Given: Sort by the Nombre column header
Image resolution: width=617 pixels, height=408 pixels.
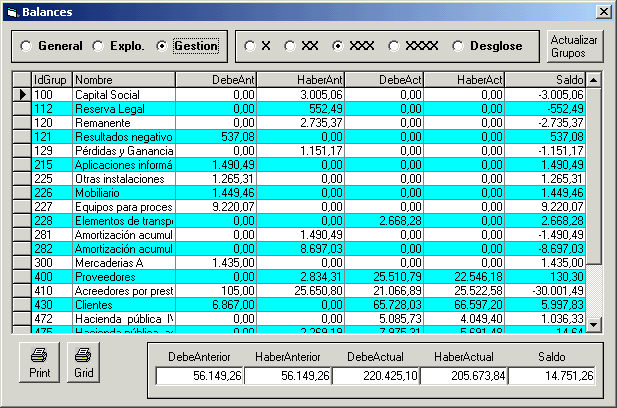Looking at the screenshot, I should [123, 79].
